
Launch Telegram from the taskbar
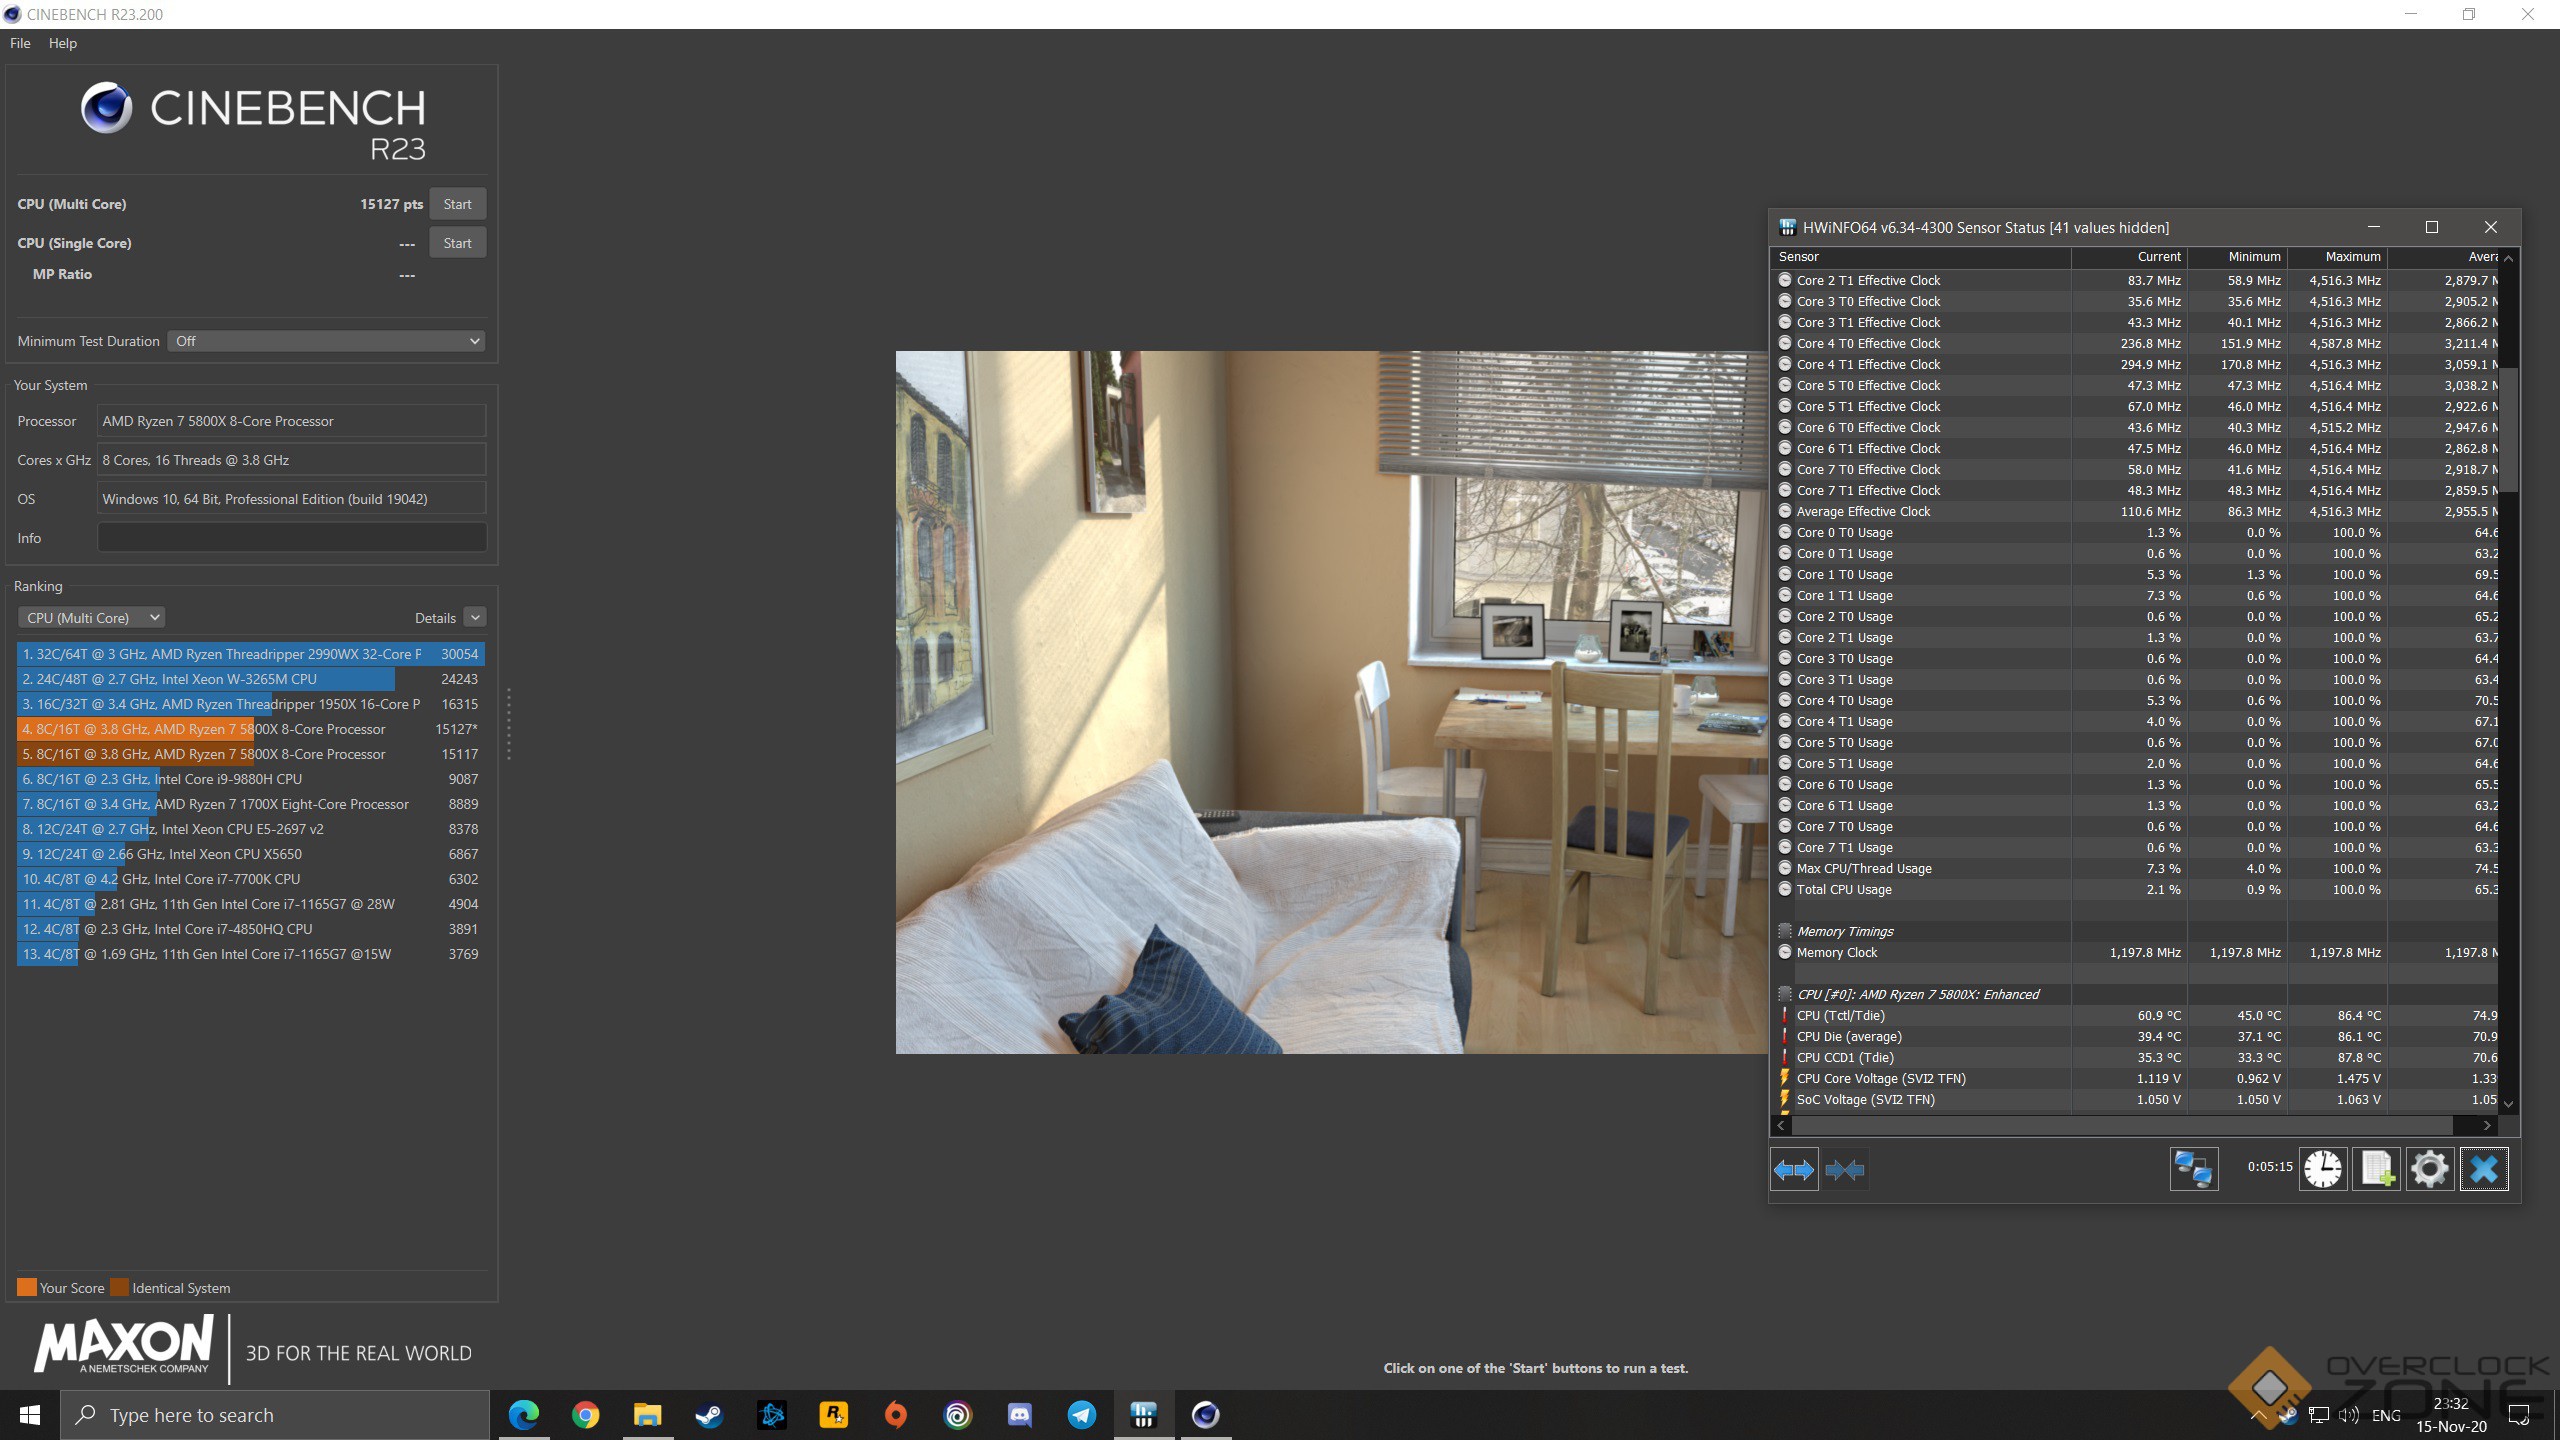[1082, 1415]
